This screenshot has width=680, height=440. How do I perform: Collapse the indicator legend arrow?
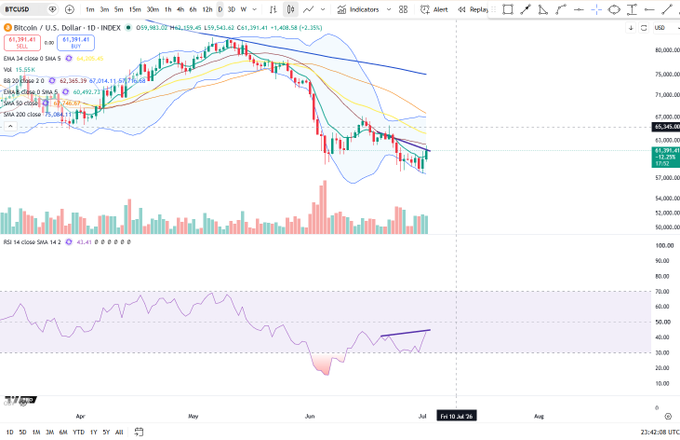click(x=10, y=126)
